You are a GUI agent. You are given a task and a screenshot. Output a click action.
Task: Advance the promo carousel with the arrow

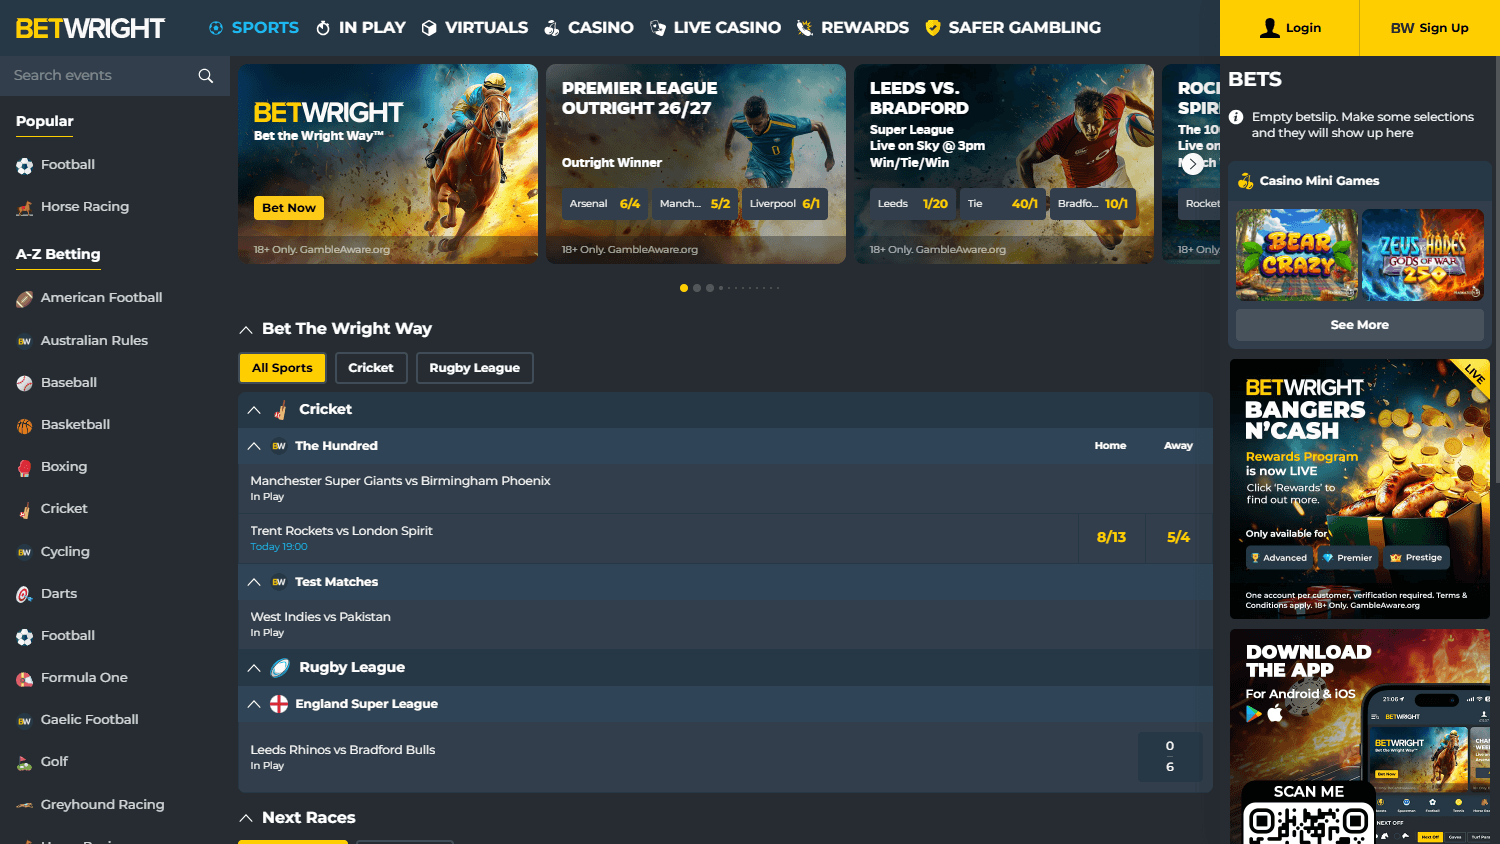pos(1193,165)
